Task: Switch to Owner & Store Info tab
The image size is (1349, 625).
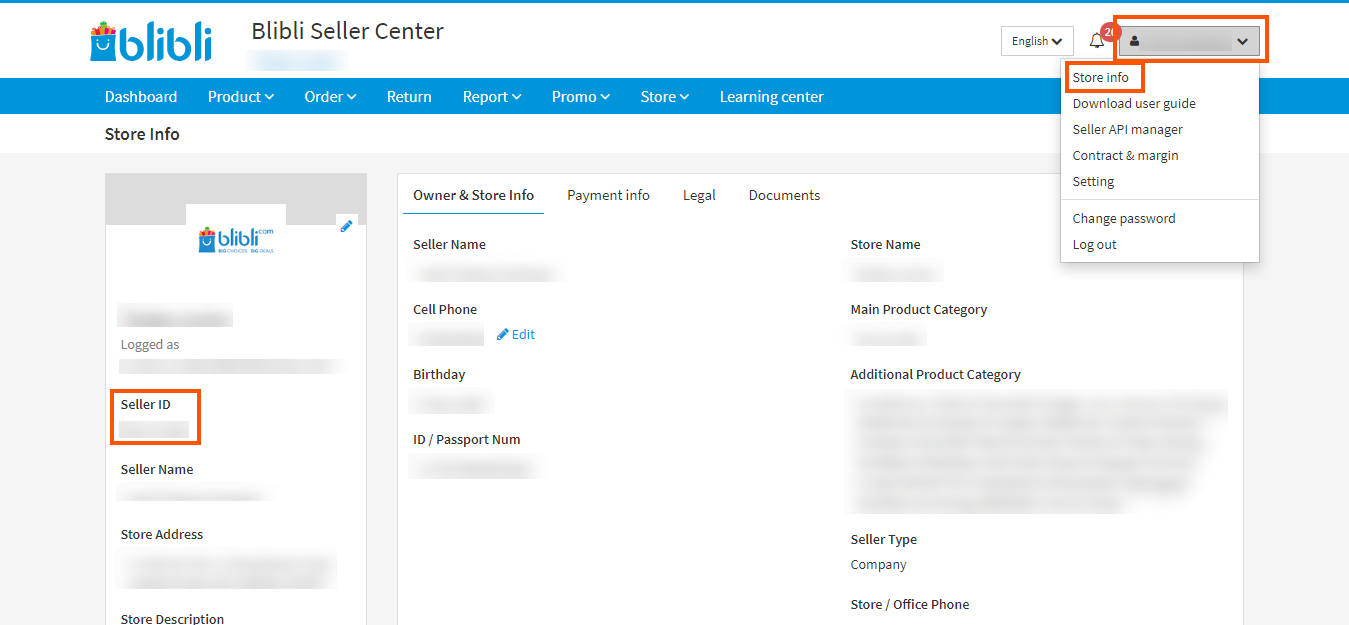Action: 474,195
